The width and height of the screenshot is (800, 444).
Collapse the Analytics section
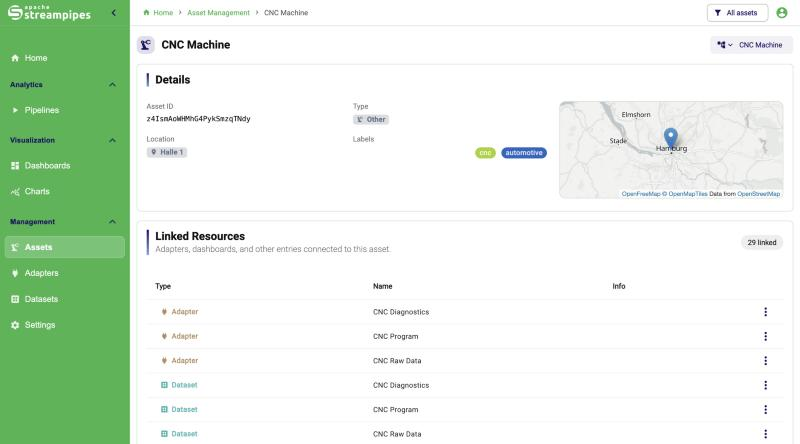[112, 85]
